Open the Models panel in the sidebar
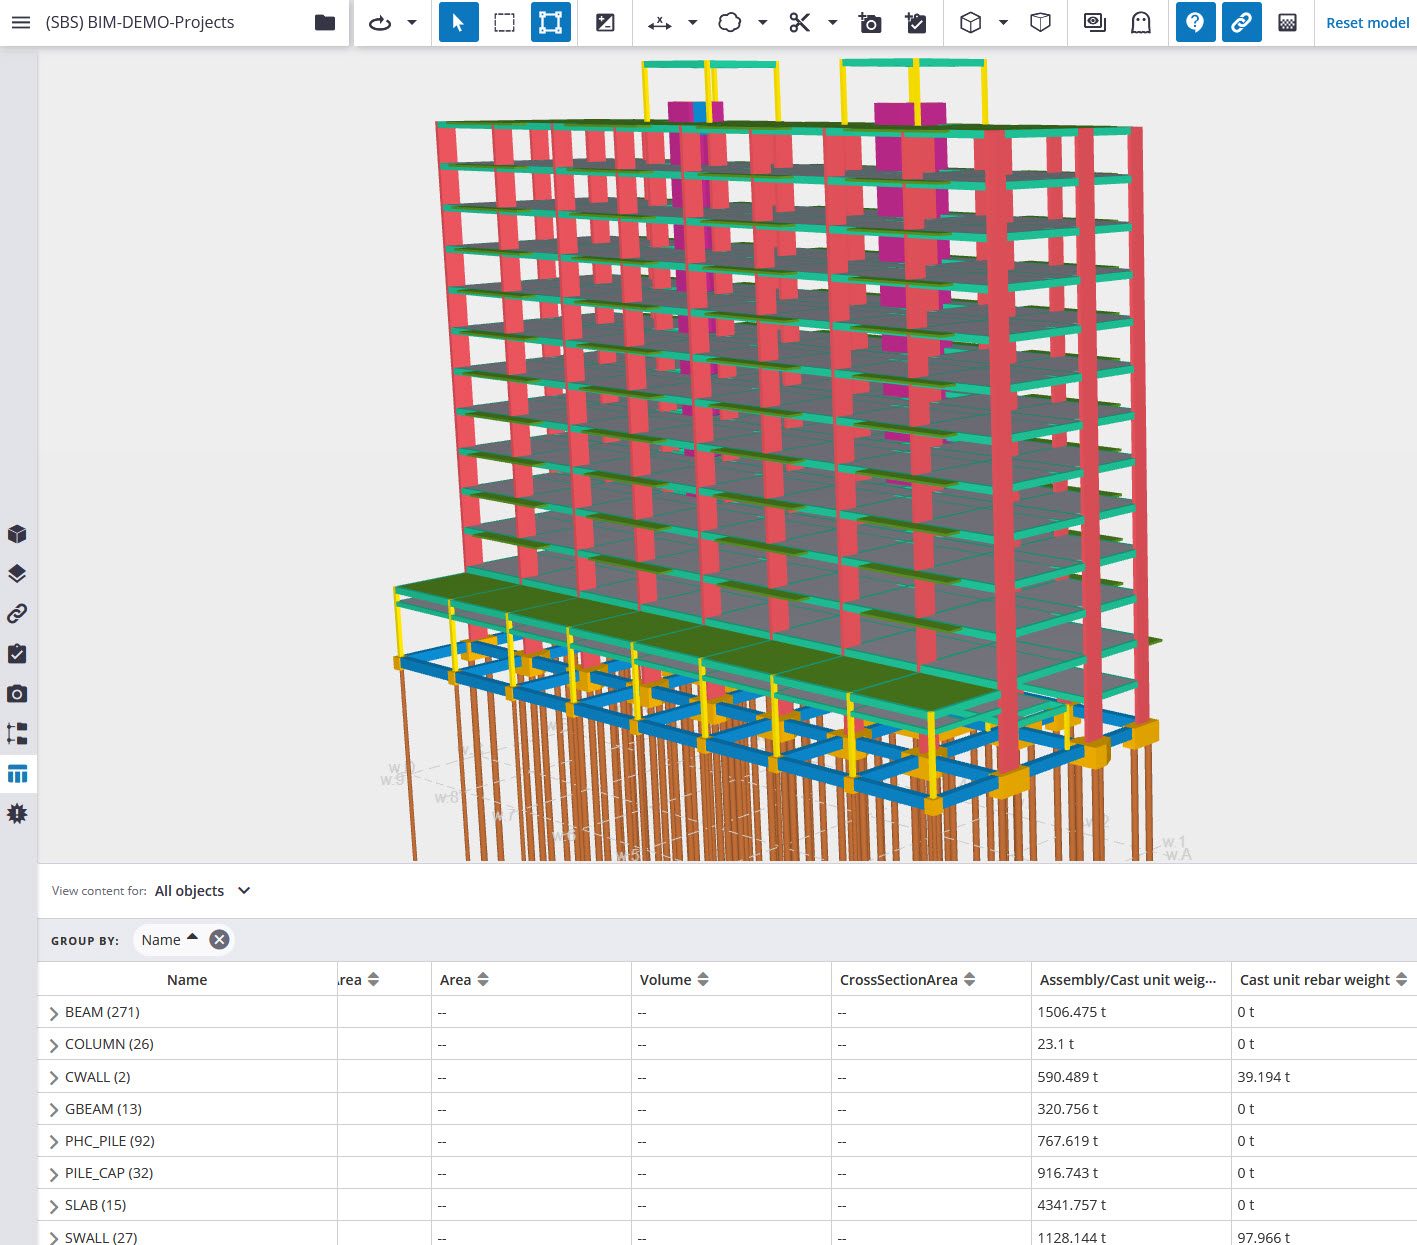This screenshot has height=1245, width=1417. 17,533
